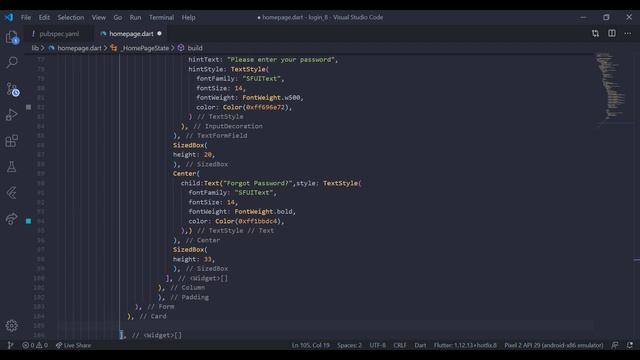
Task: Click the // Column closing comment line
Action: click(x=182, y=288)
